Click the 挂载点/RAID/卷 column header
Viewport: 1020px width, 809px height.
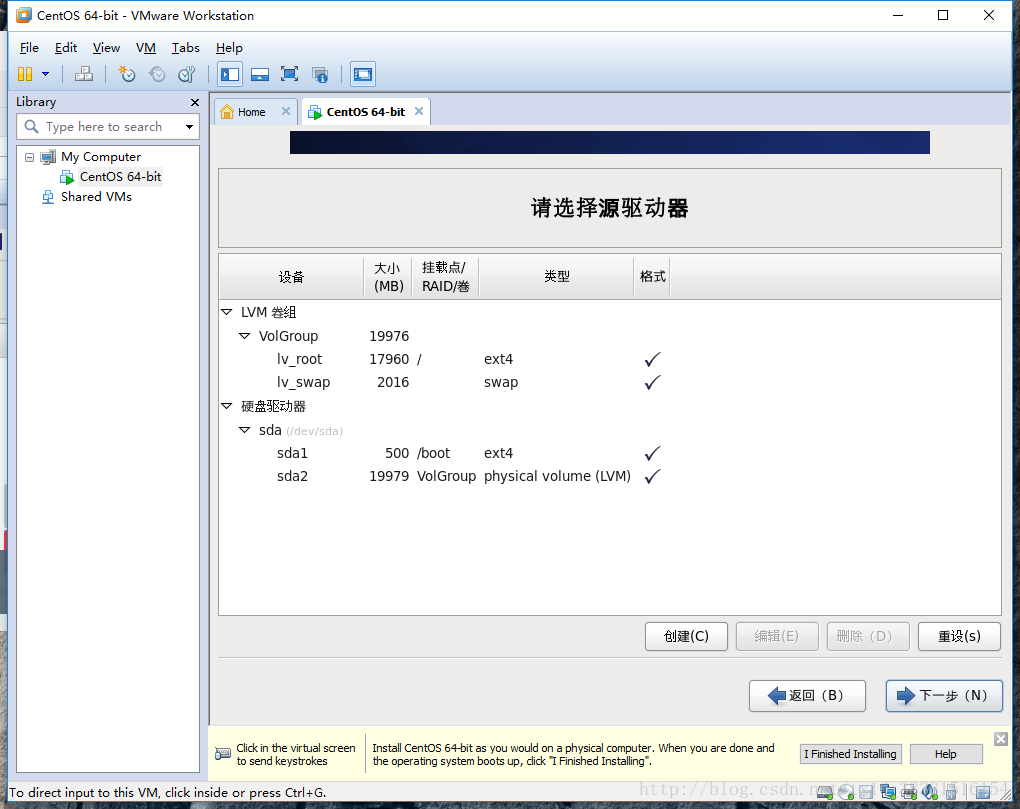coord(446,276)
